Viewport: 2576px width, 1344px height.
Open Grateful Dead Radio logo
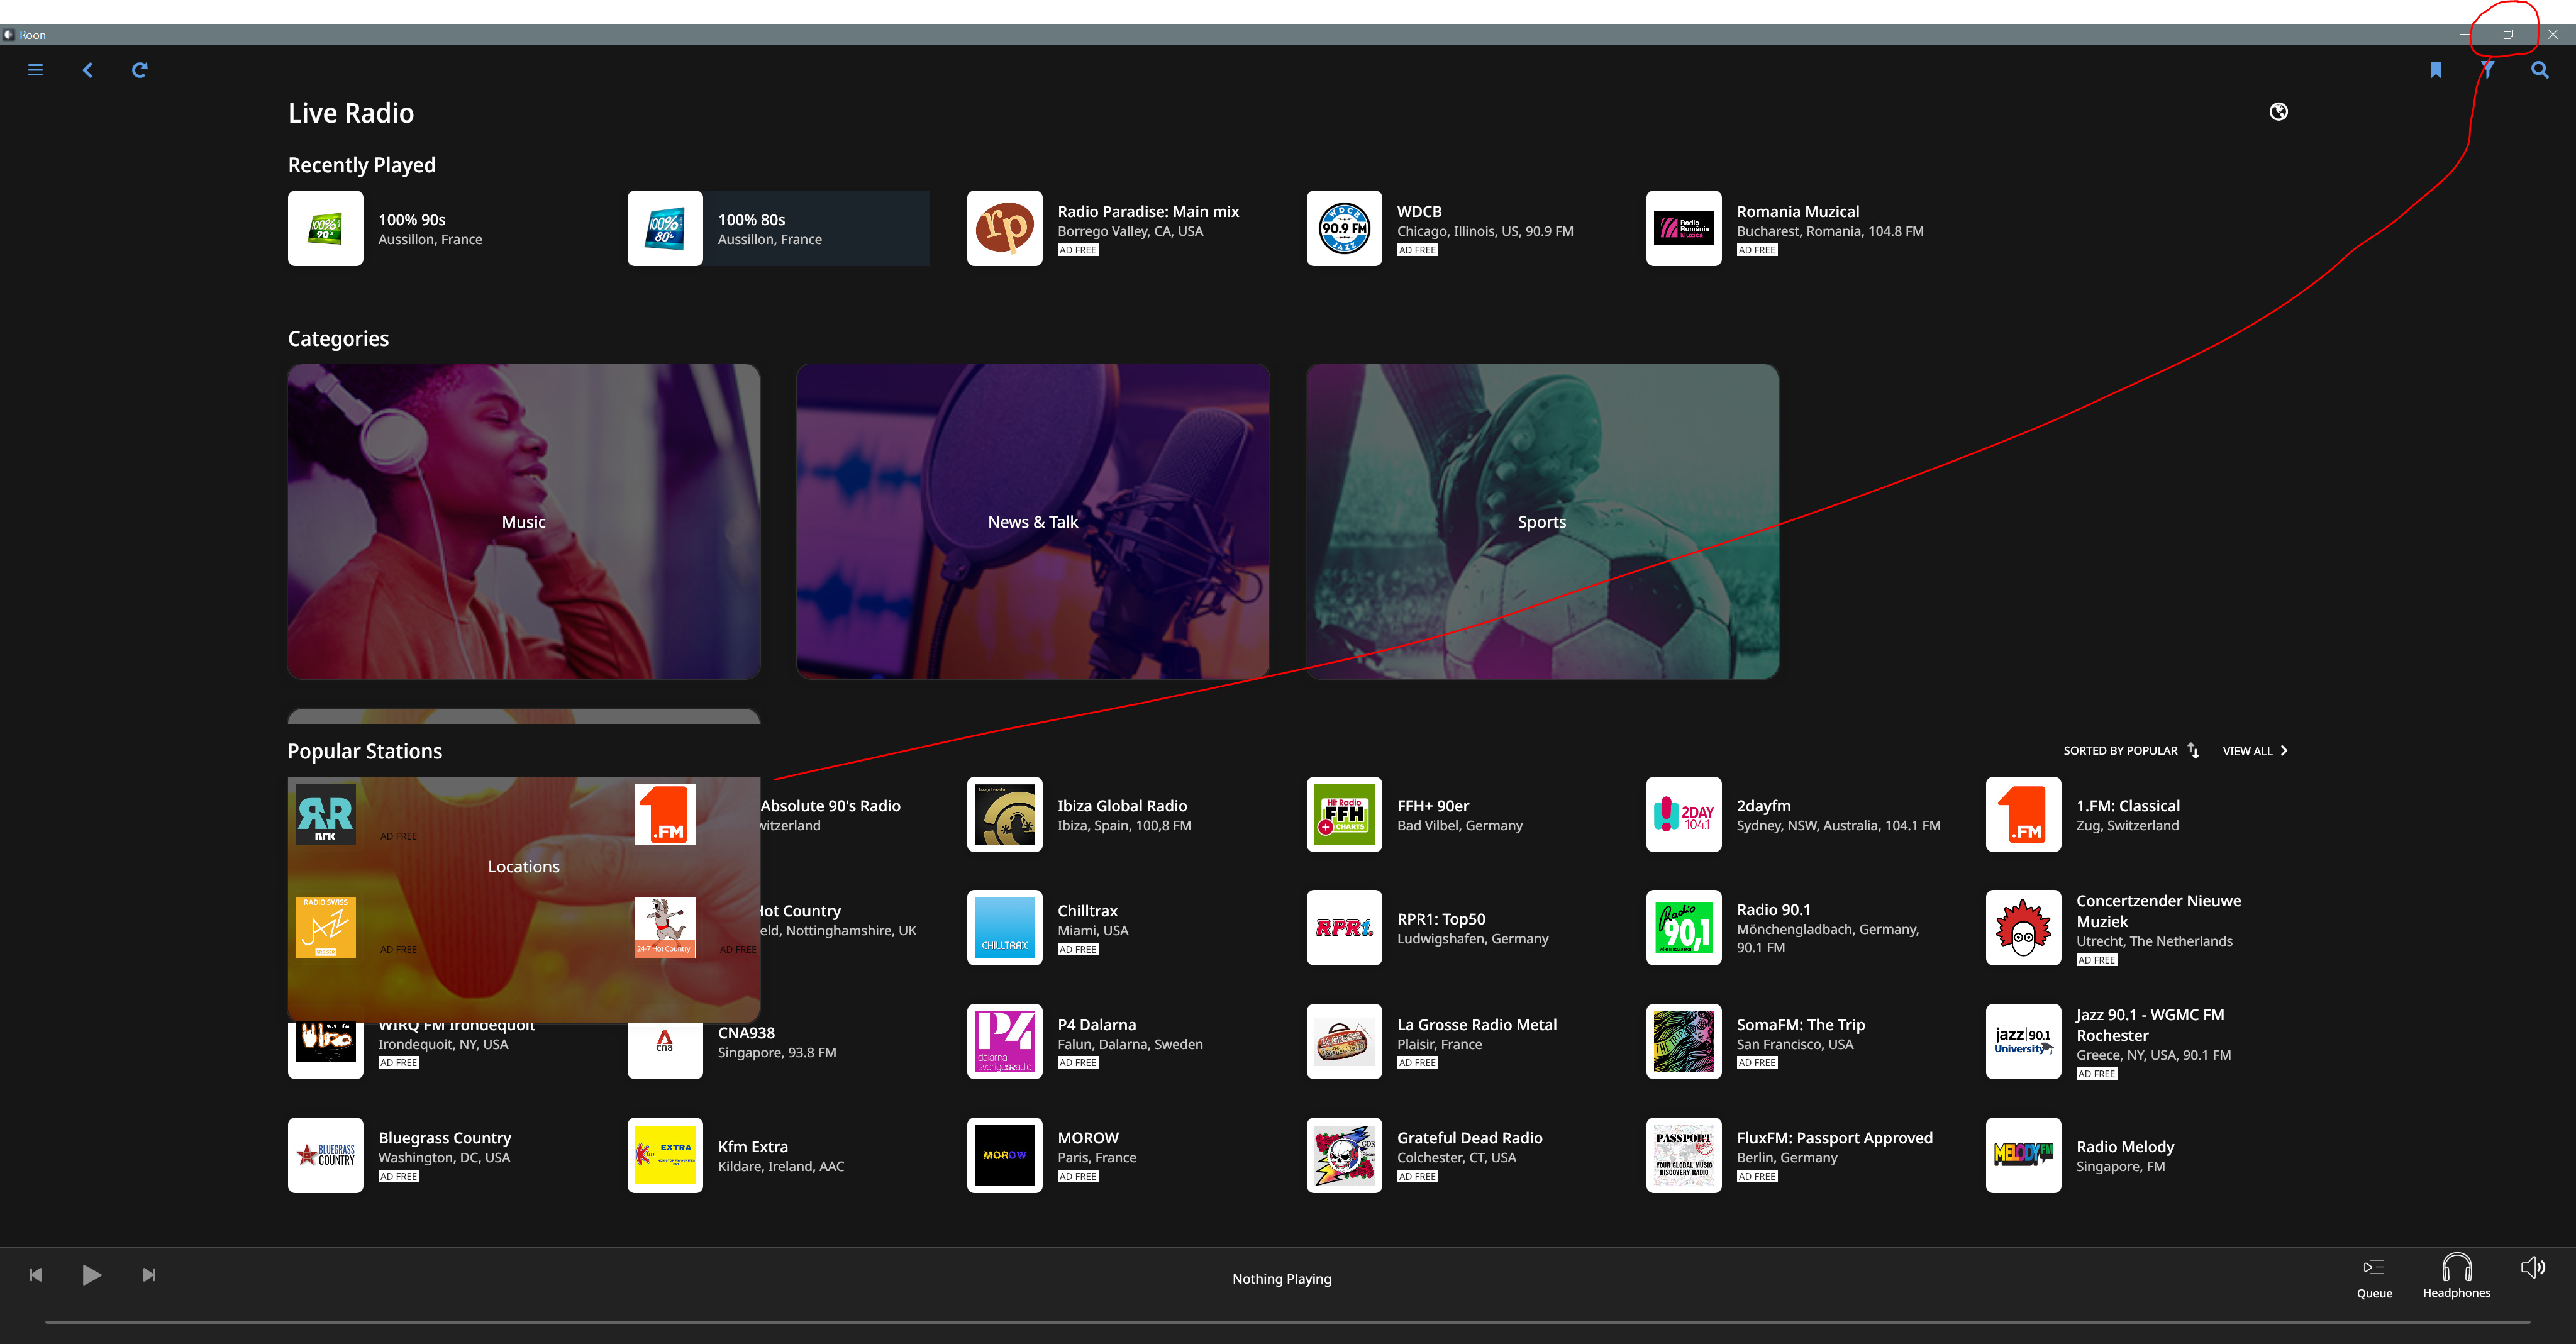coord(1344,1155)
